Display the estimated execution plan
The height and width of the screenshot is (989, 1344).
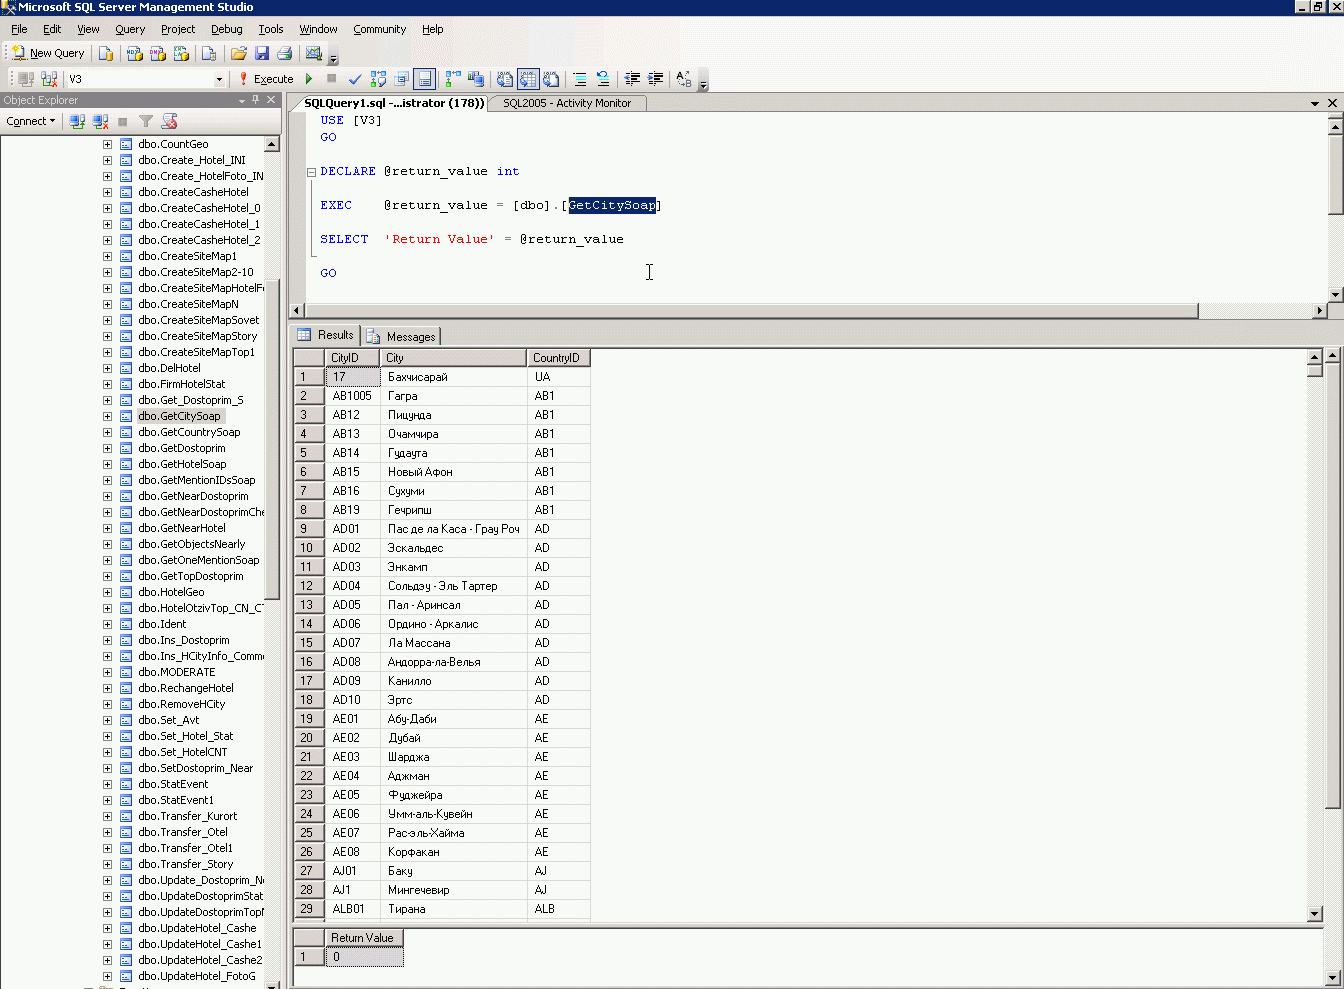378,79
